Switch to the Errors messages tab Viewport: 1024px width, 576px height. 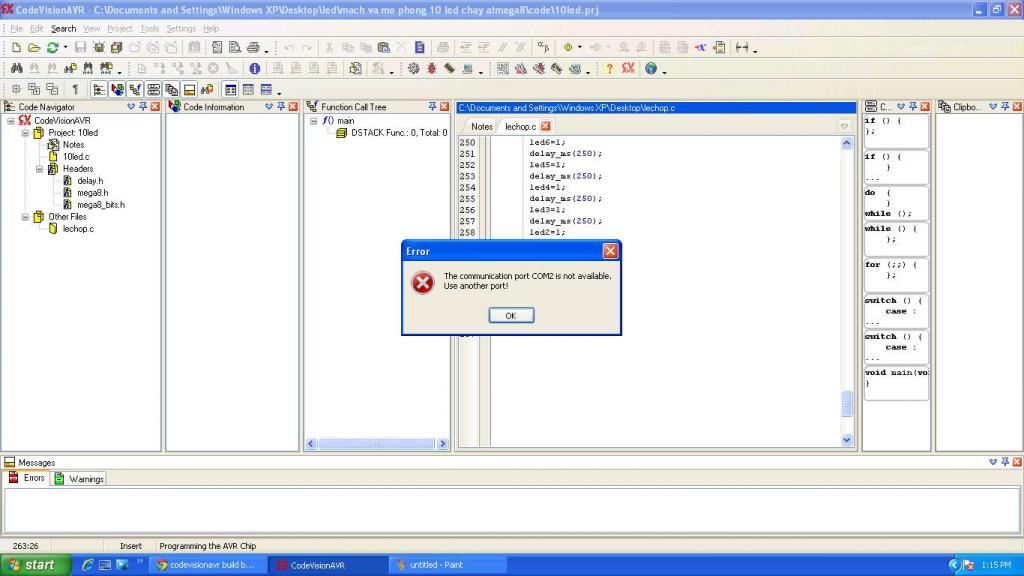[27, 478]
